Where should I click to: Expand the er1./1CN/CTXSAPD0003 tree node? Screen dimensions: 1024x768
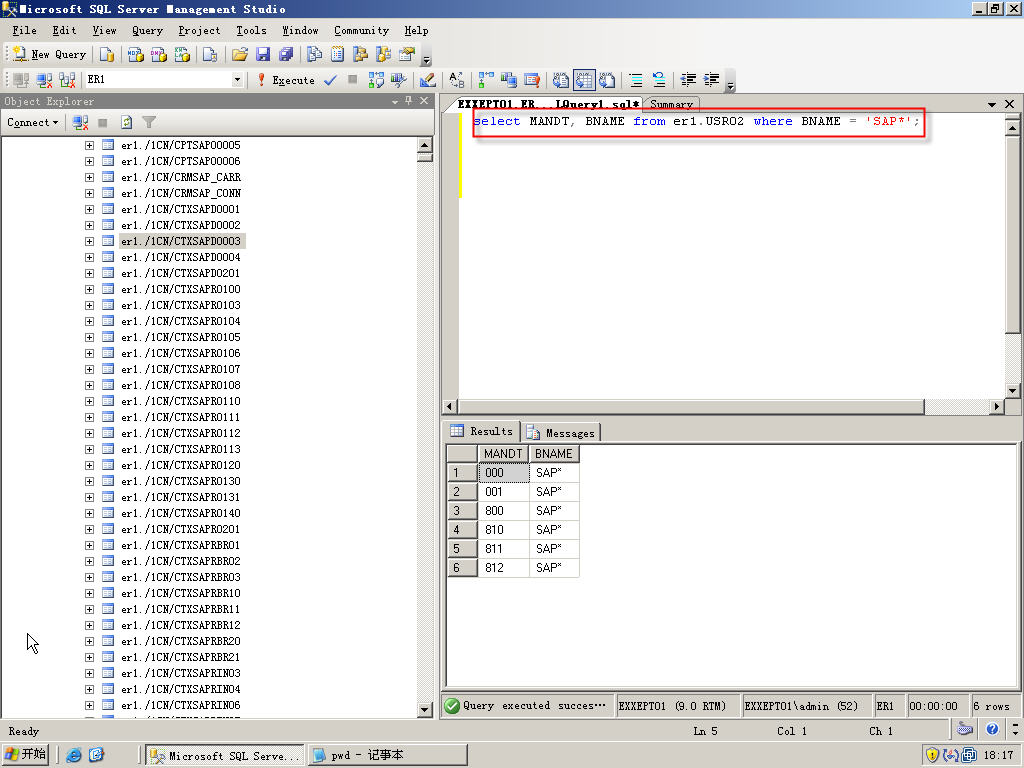click(x=89, y=241)
